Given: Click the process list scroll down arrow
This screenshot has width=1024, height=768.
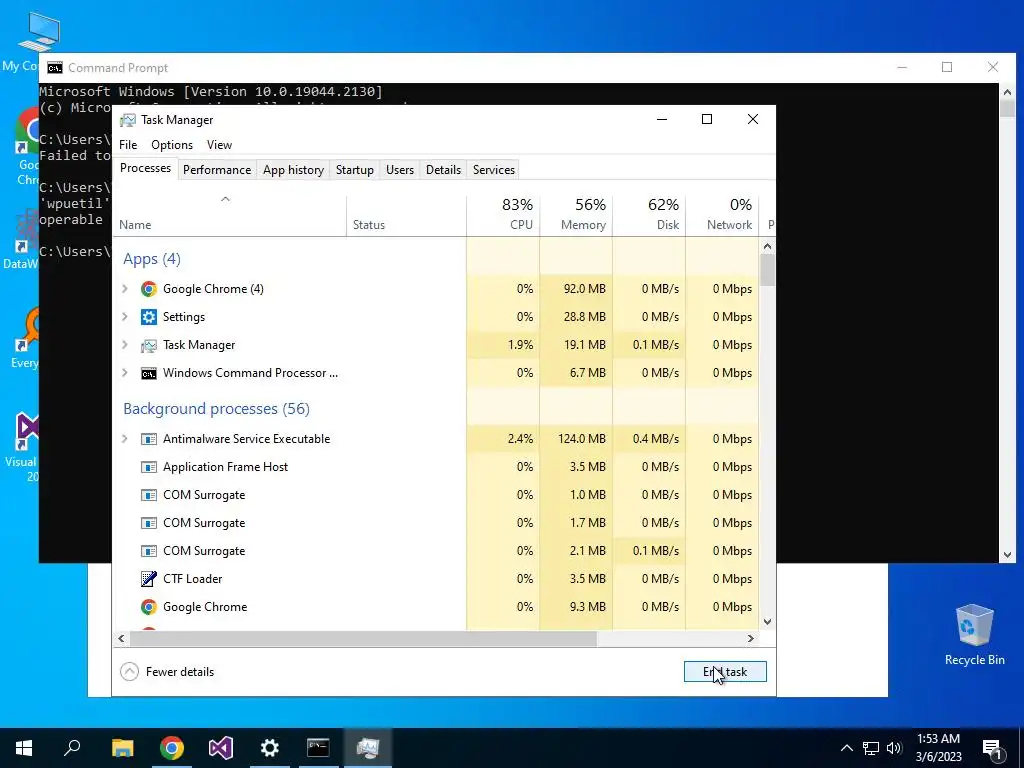Looking at the screenshot, I should pyautogui.click(x=767, y=622).
